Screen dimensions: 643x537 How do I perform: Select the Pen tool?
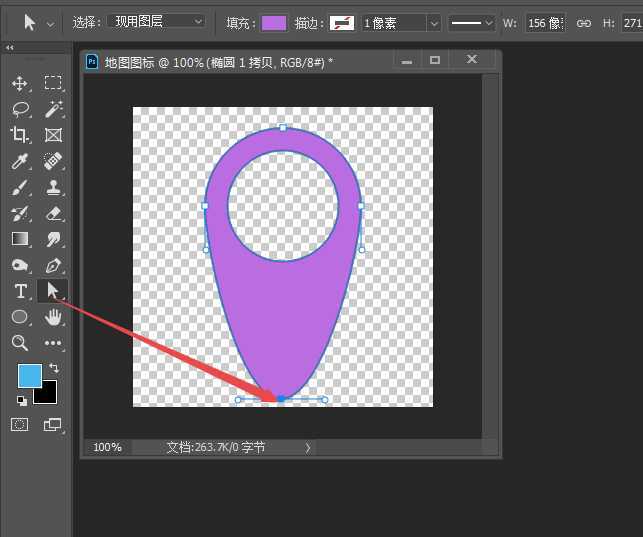[x=53, y=265]
